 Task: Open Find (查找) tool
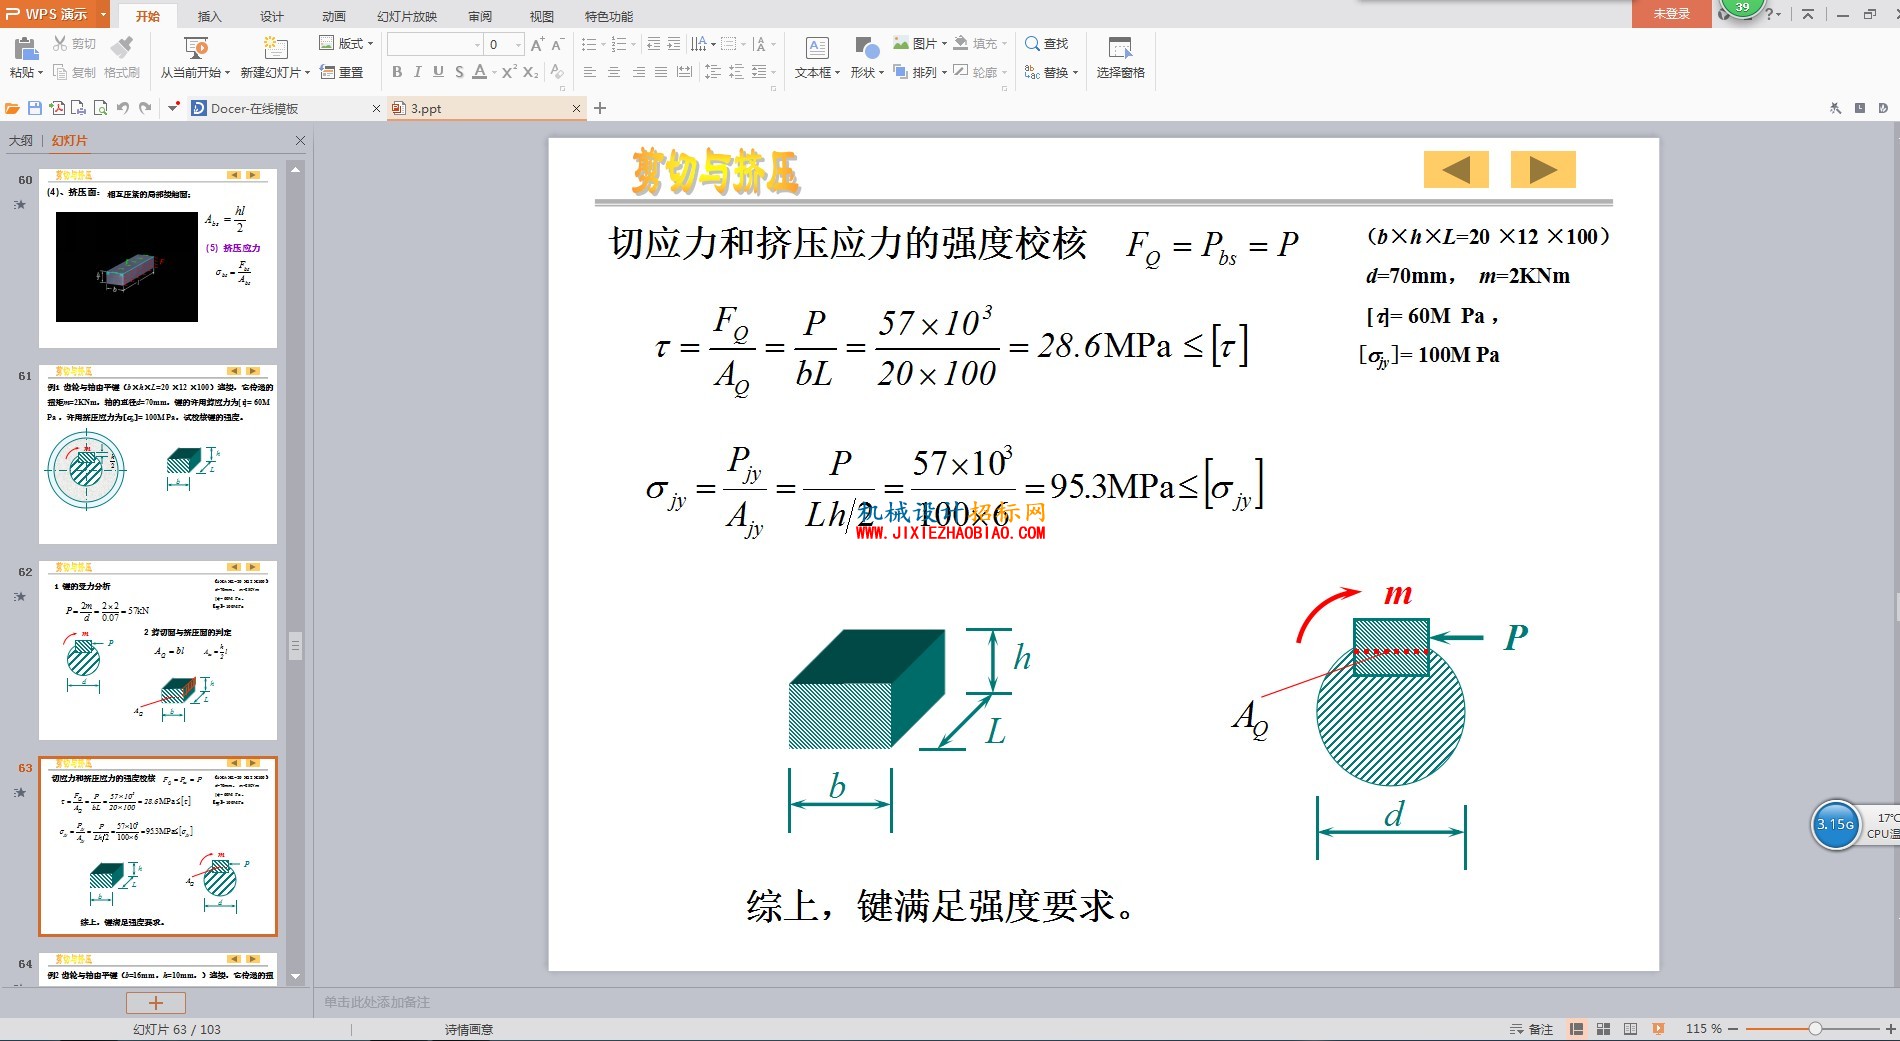(1047, 44)
